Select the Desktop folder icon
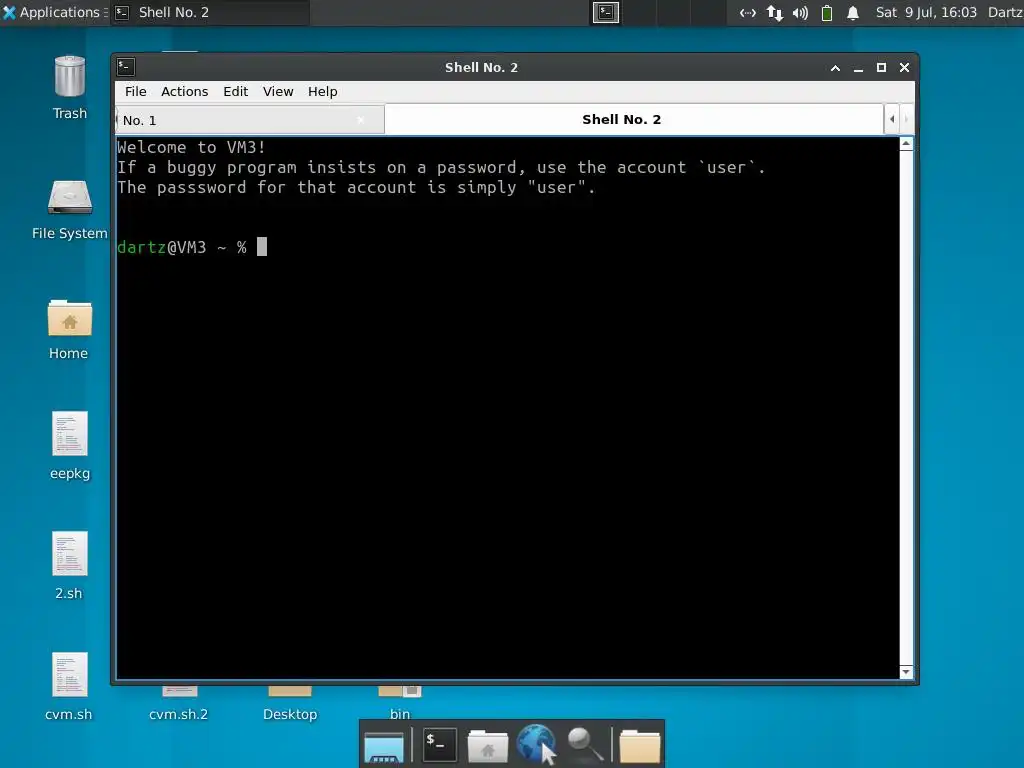 (290, 704)
